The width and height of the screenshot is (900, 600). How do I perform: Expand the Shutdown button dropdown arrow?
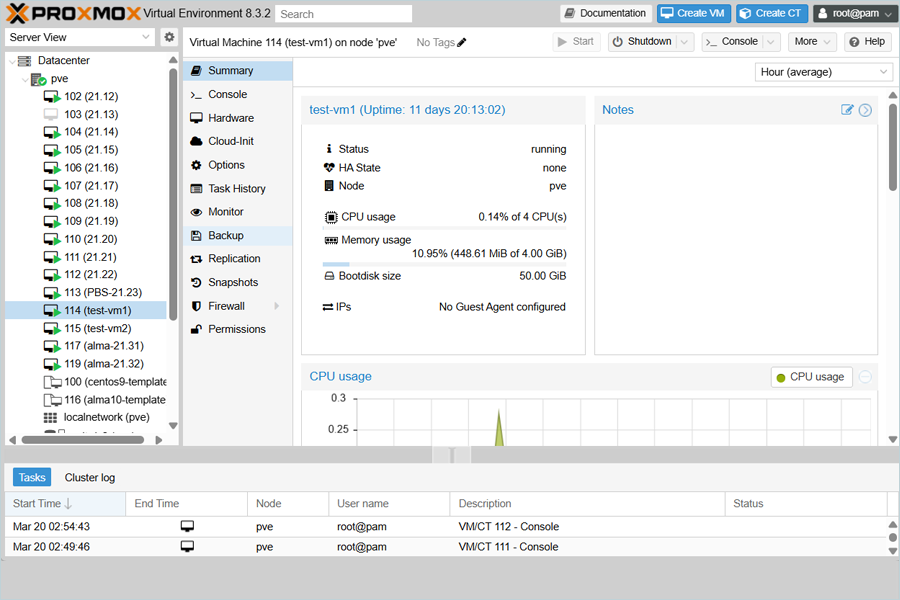[684, 42]
